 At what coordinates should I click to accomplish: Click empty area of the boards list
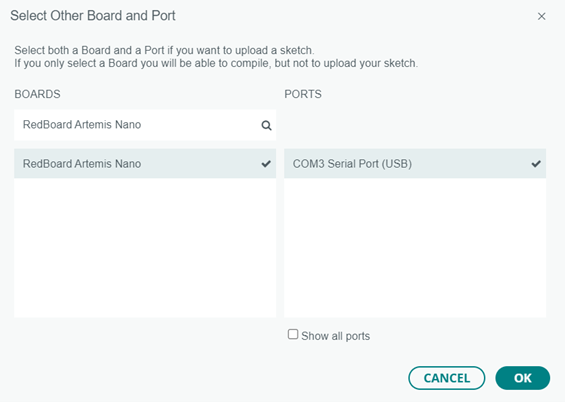[x=145, y=247]
